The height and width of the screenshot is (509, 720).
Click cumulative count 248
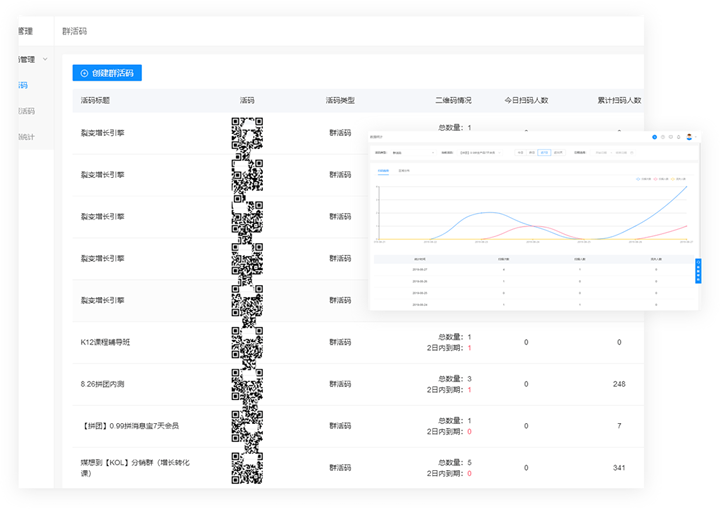pyautogui.click(x=619, y=384)
